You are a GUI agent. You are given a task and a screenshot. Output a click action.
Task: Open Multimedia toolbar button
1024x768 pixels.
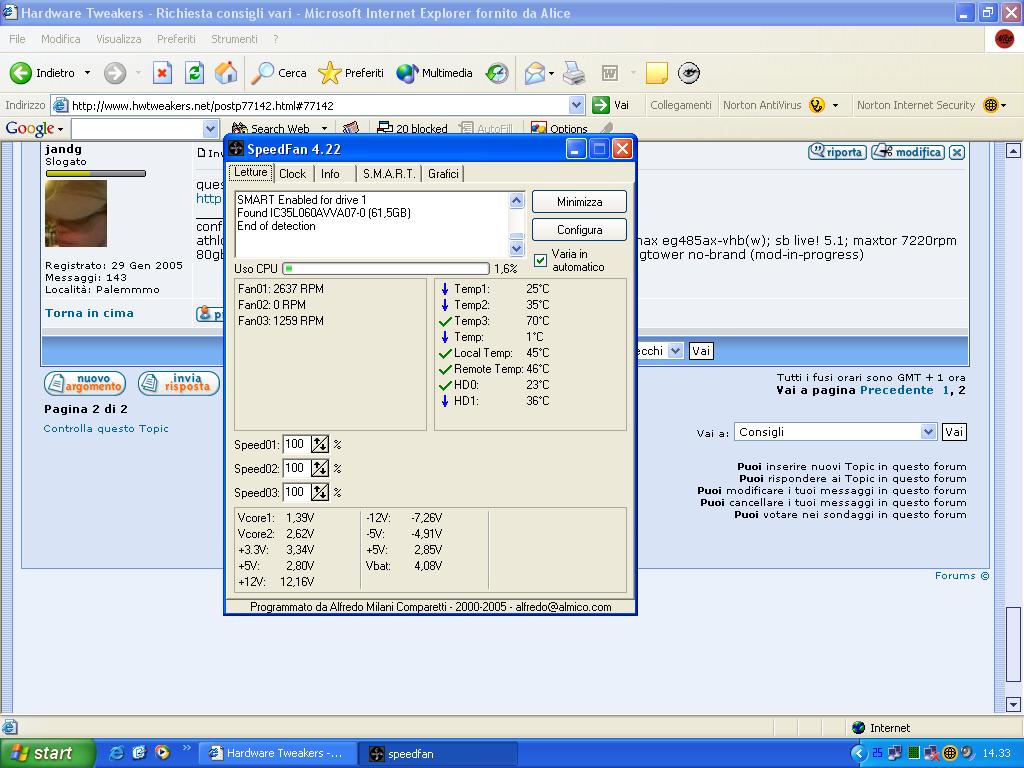[x=407, y=73]
